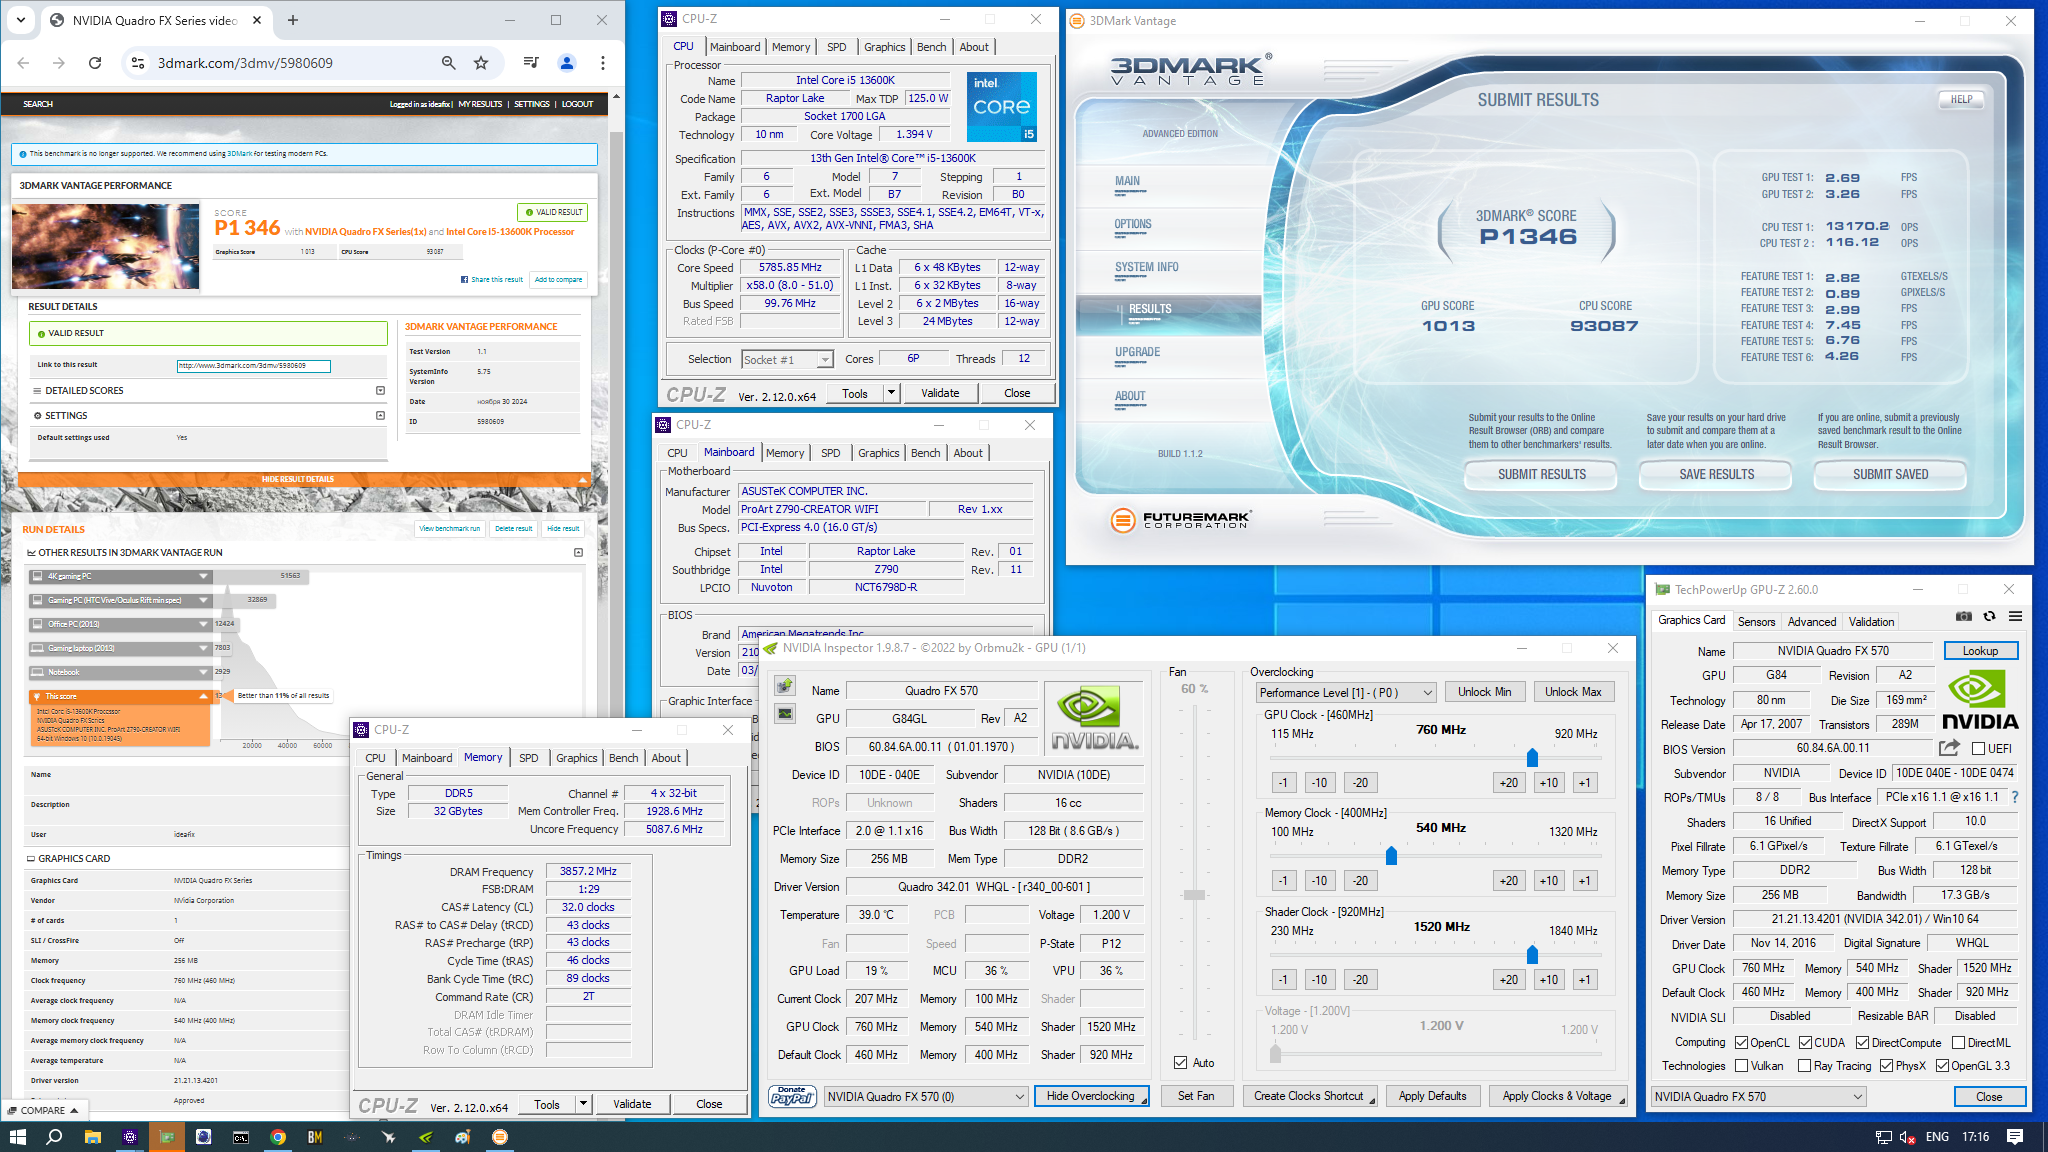The image size is (2048, 1152).
Task: Open the Chrome media controls icon
Action: [x=531, y=63]
